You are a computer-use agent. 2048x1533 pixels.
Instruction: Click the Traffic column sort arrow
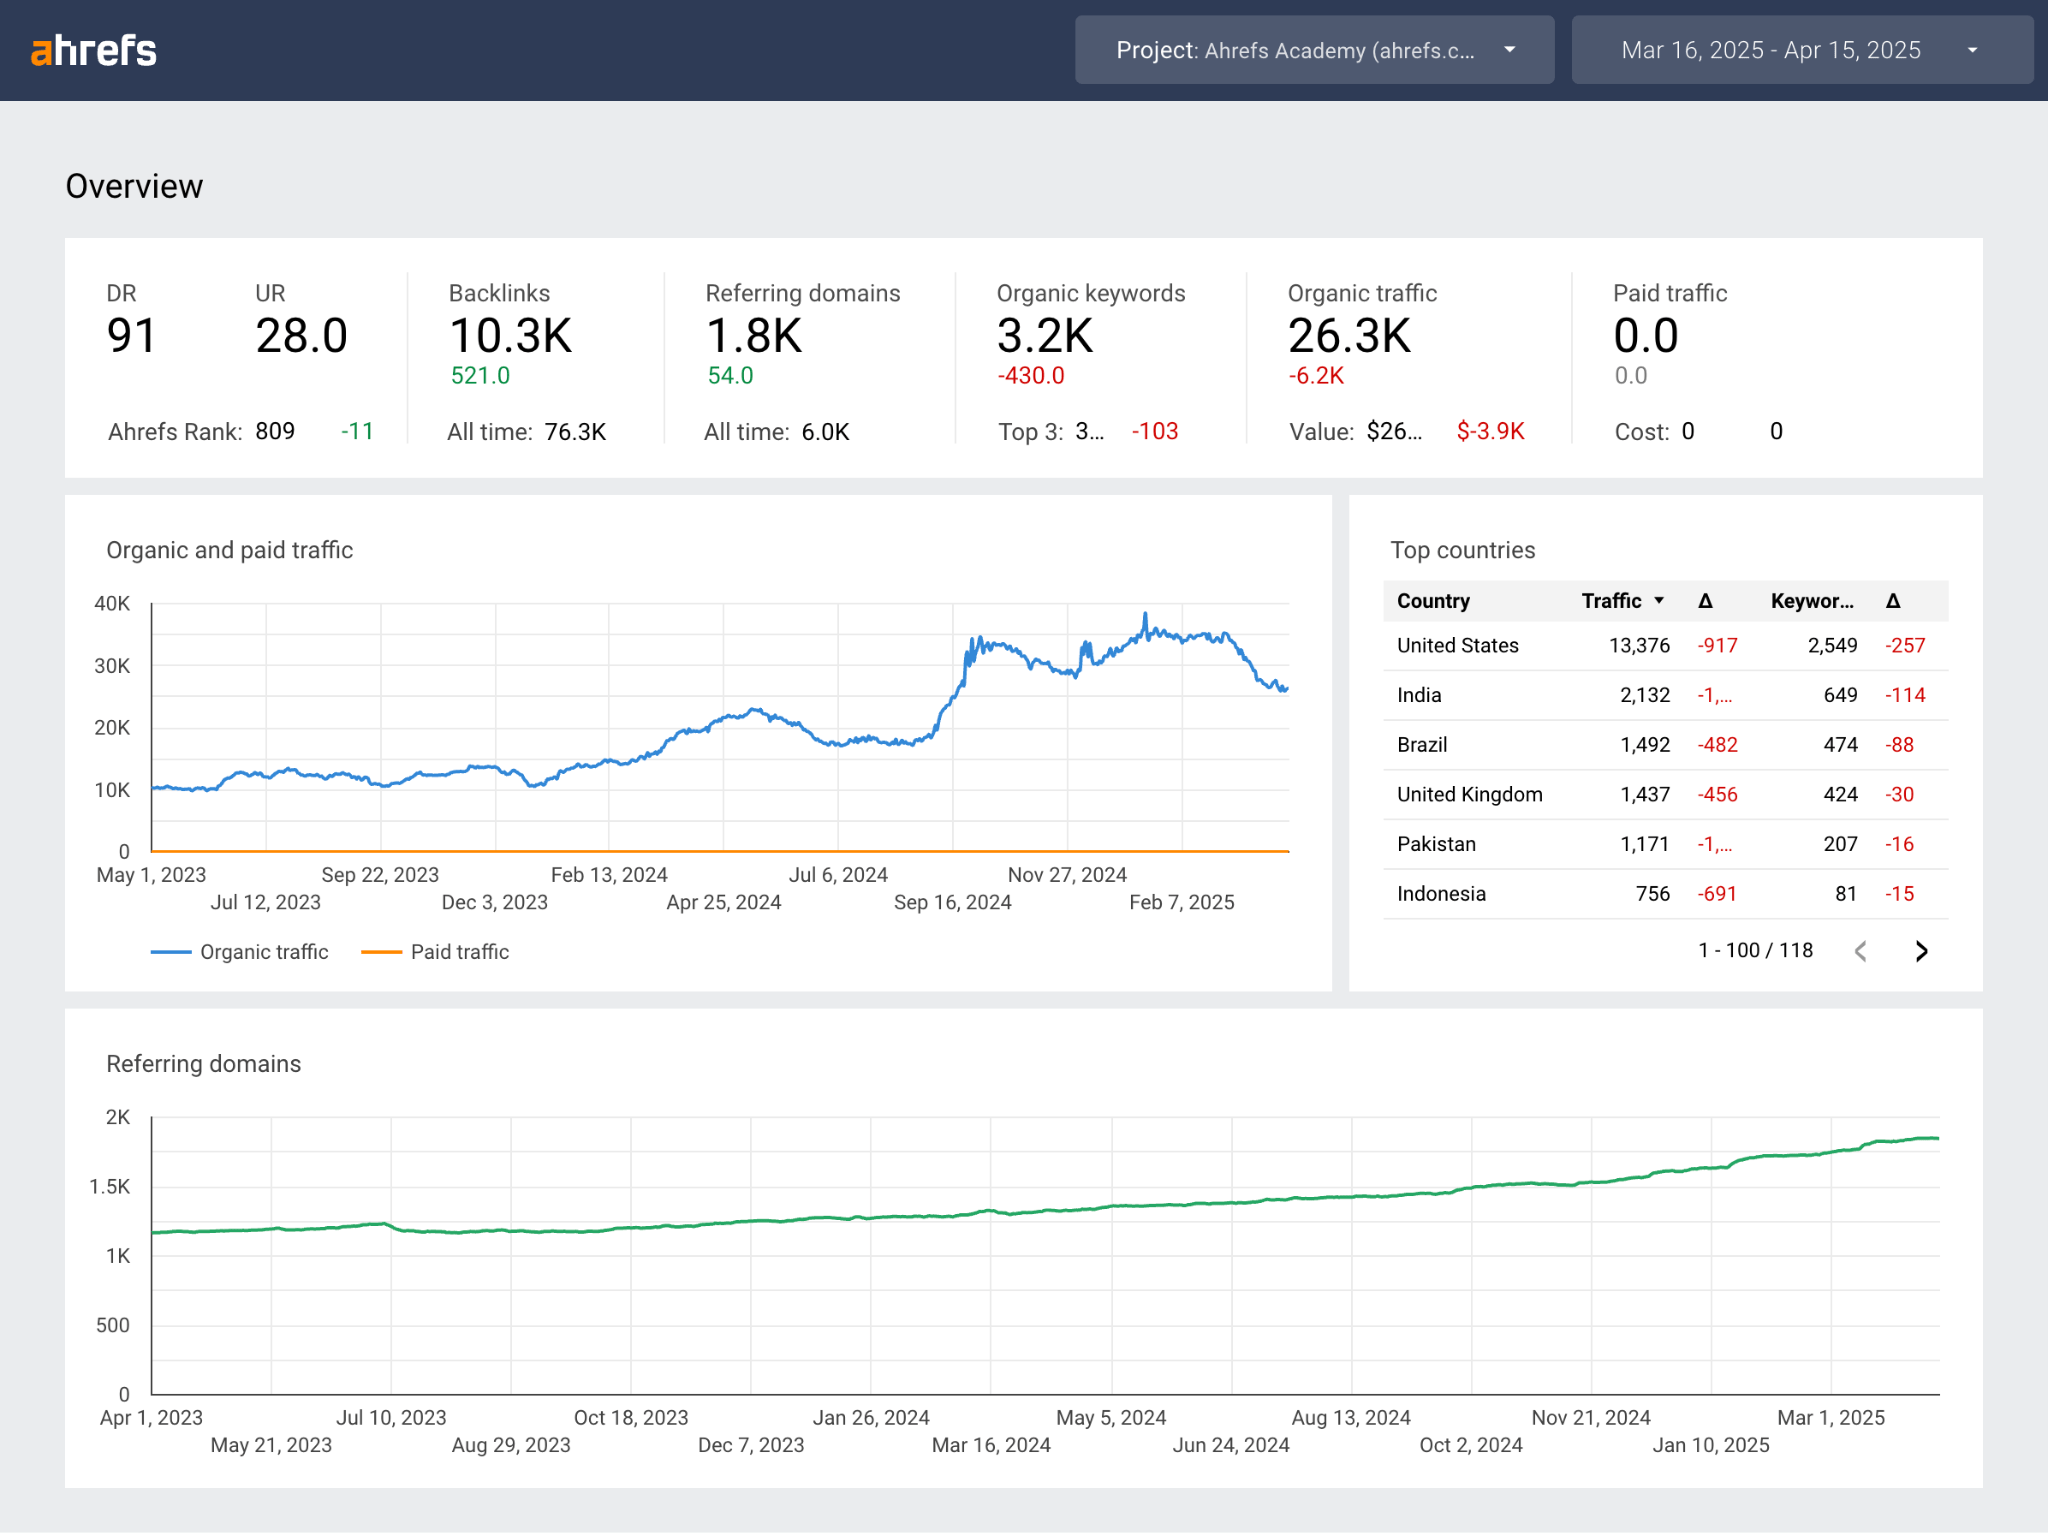[x=1660, y=601]
